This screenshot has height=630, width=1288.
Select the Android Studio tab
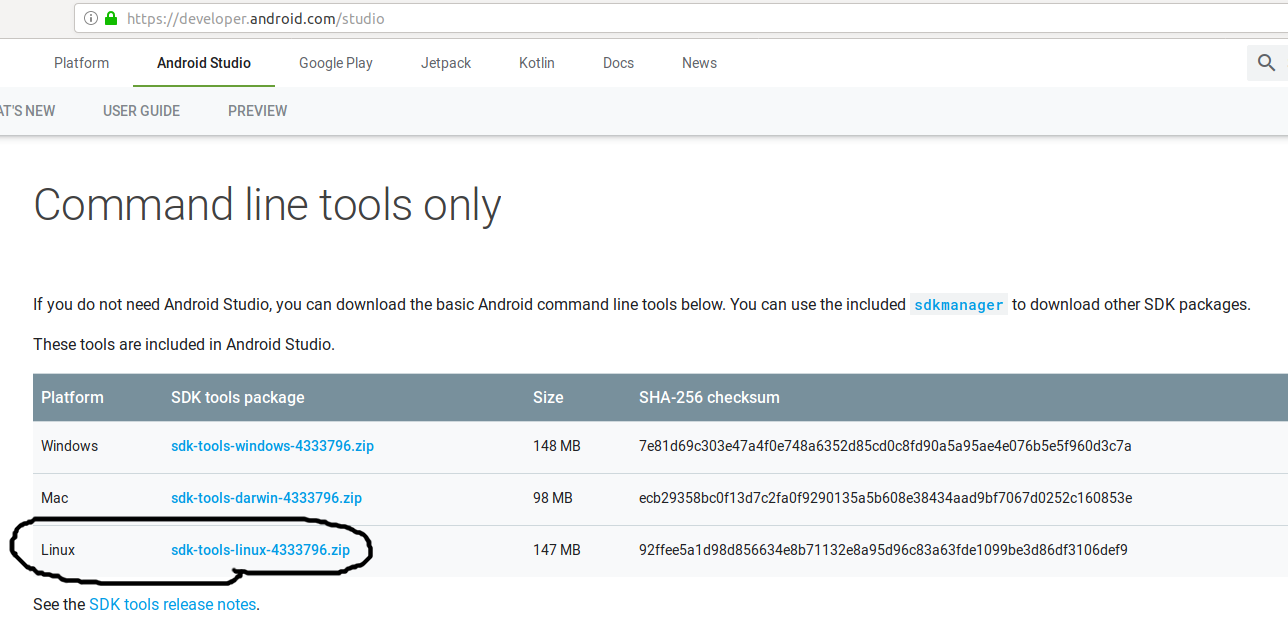click(x=204, y=63)
